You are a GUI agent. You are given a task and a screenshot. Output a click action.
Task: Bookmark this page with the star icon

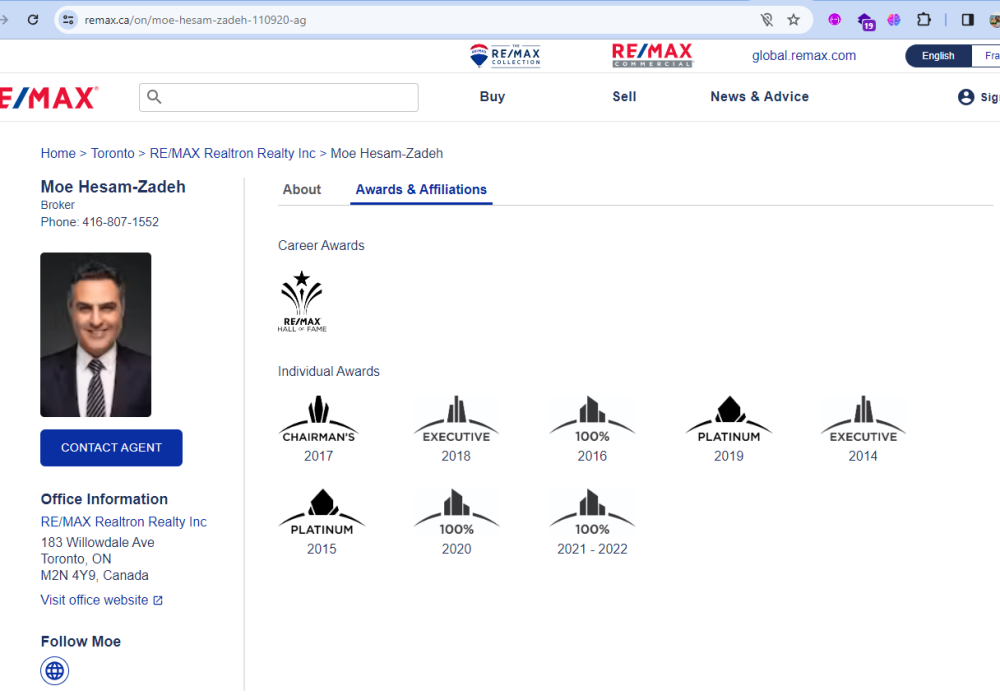click(793, 20)
